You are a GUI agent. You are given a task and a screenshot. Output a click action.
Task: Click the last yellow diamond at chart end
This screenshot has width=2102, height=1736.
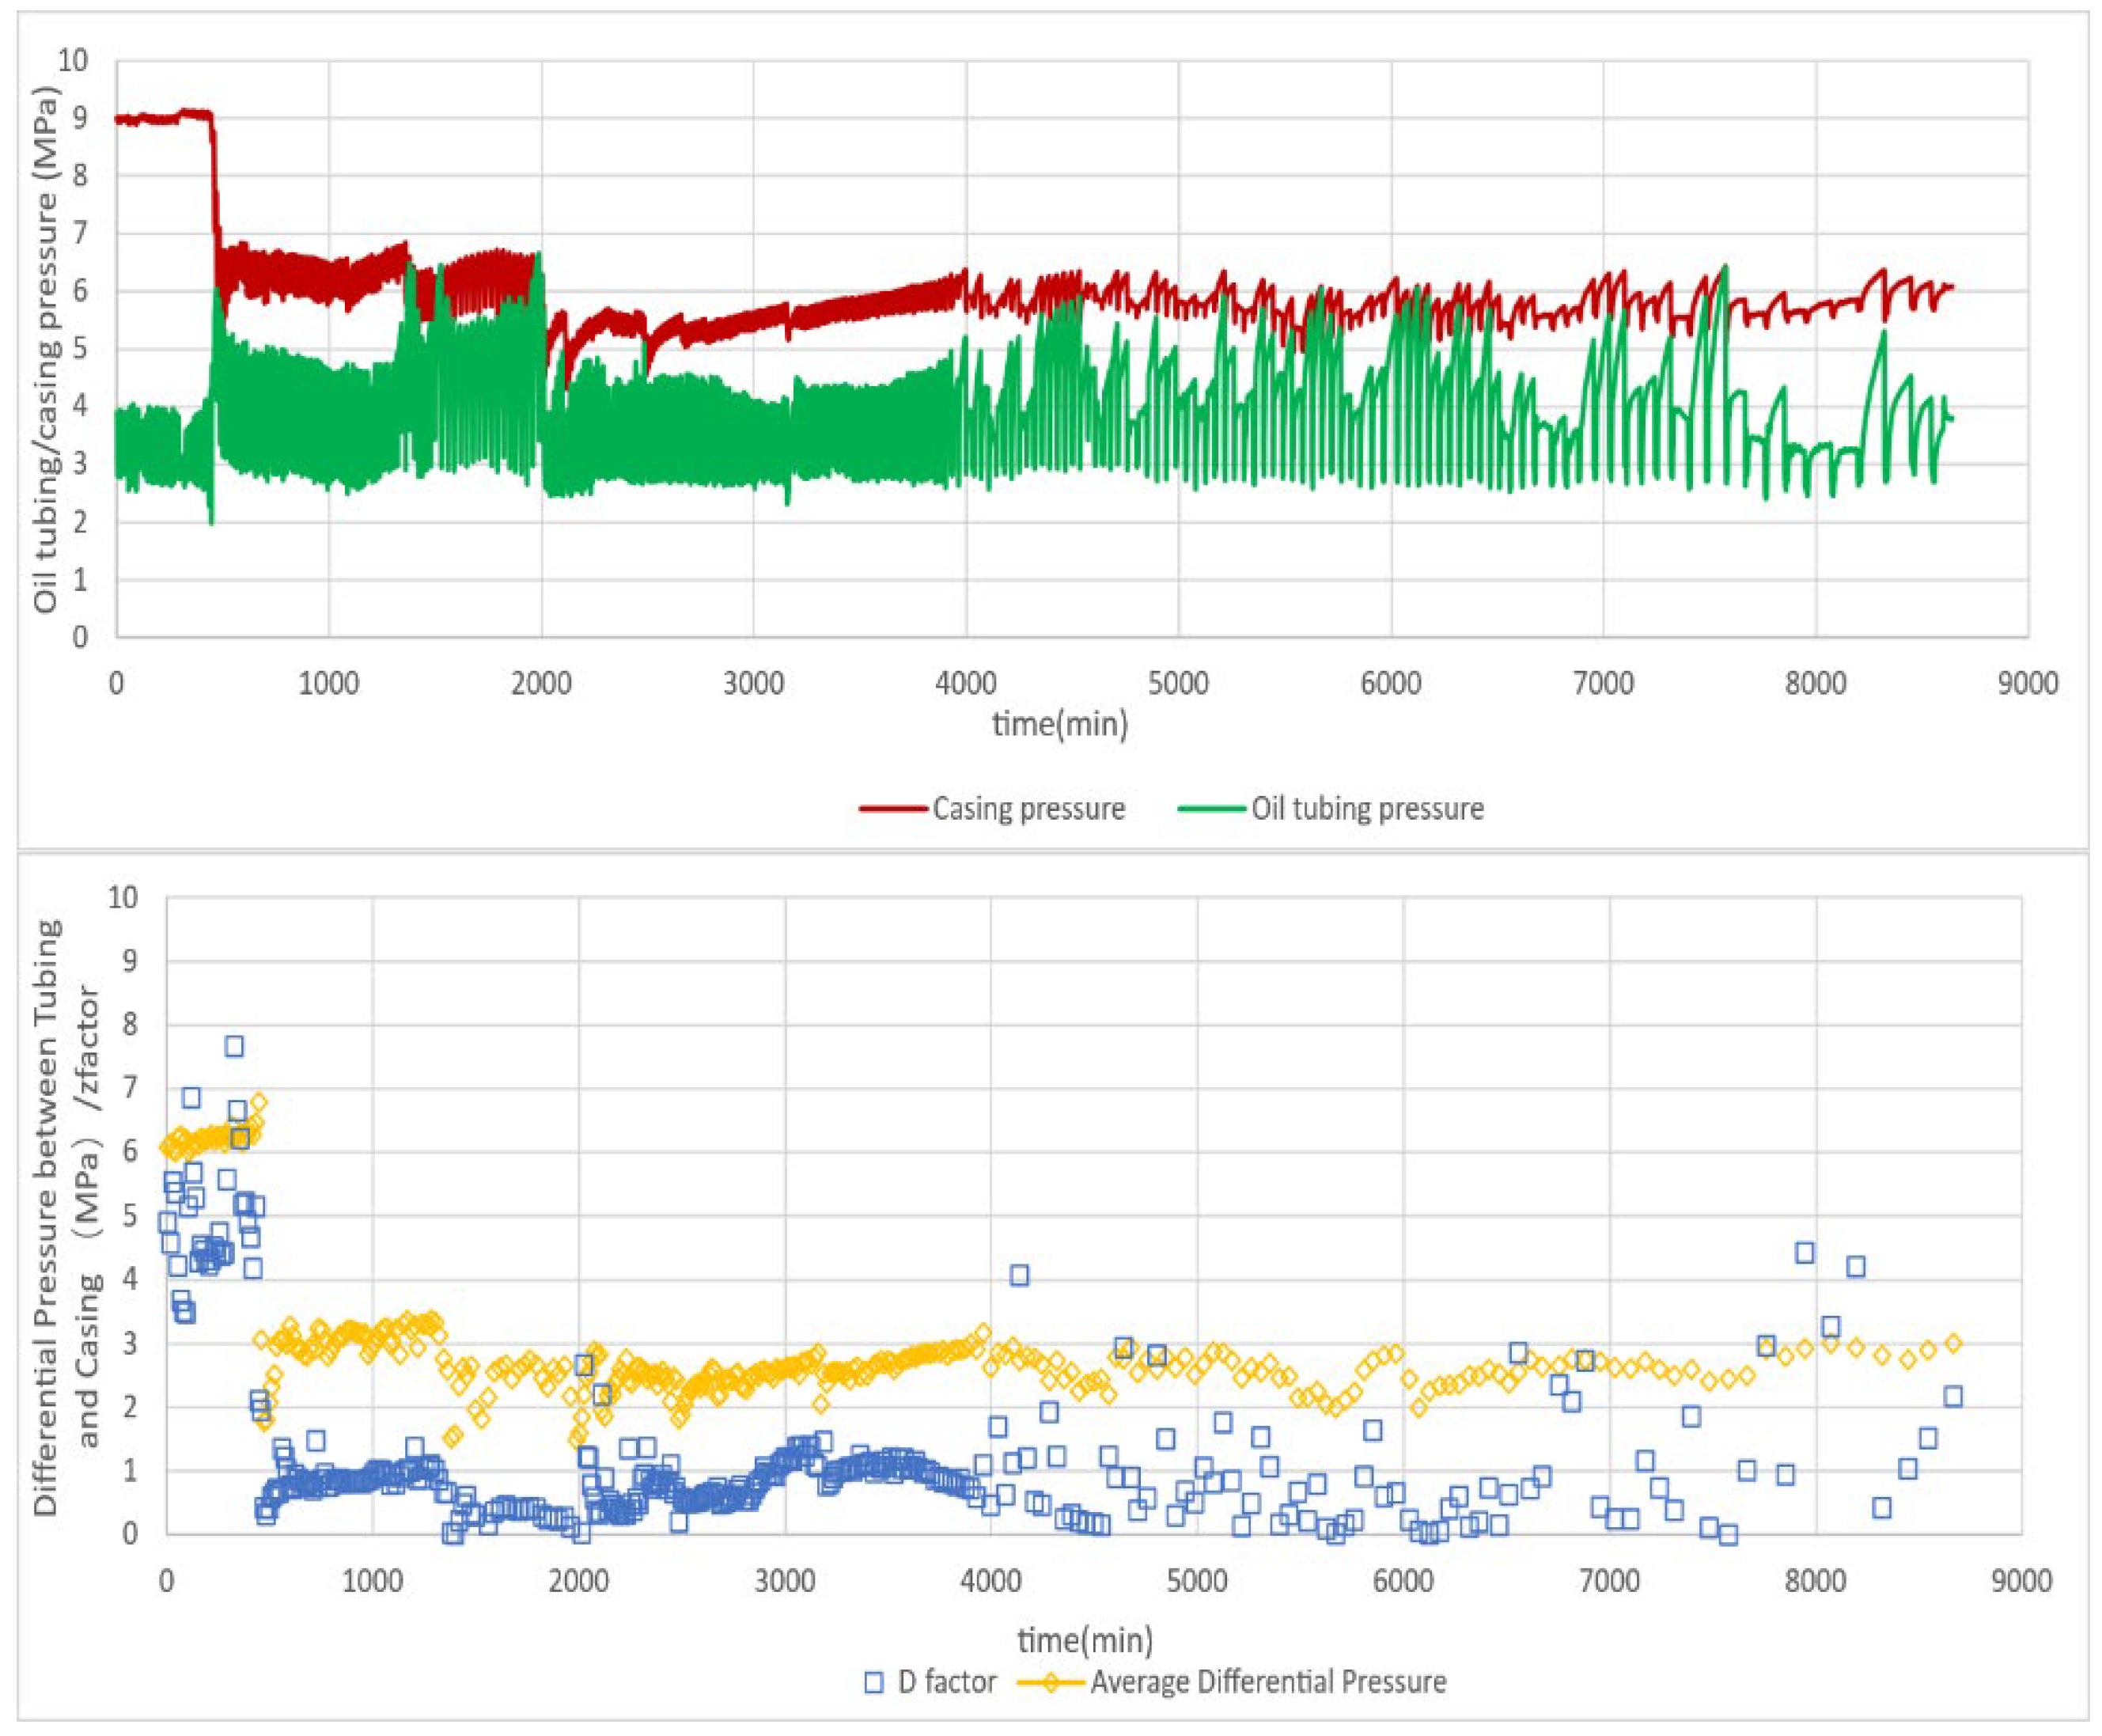pyautogui.click(x=1953, y=1343)
